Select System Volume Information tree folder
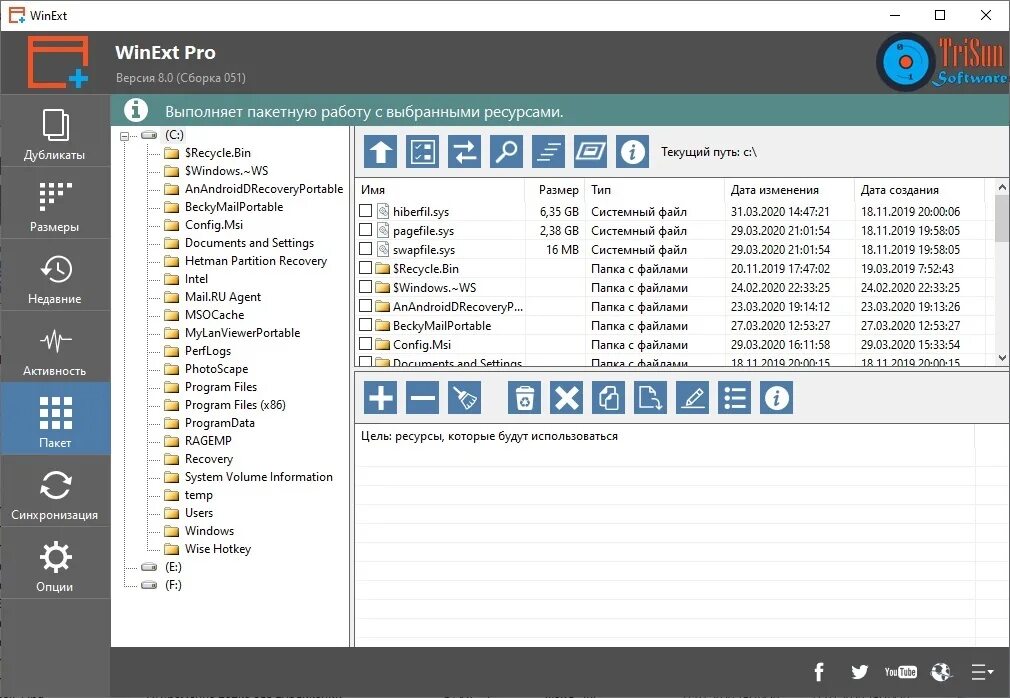1010x698 pixels. pos(258,477)
